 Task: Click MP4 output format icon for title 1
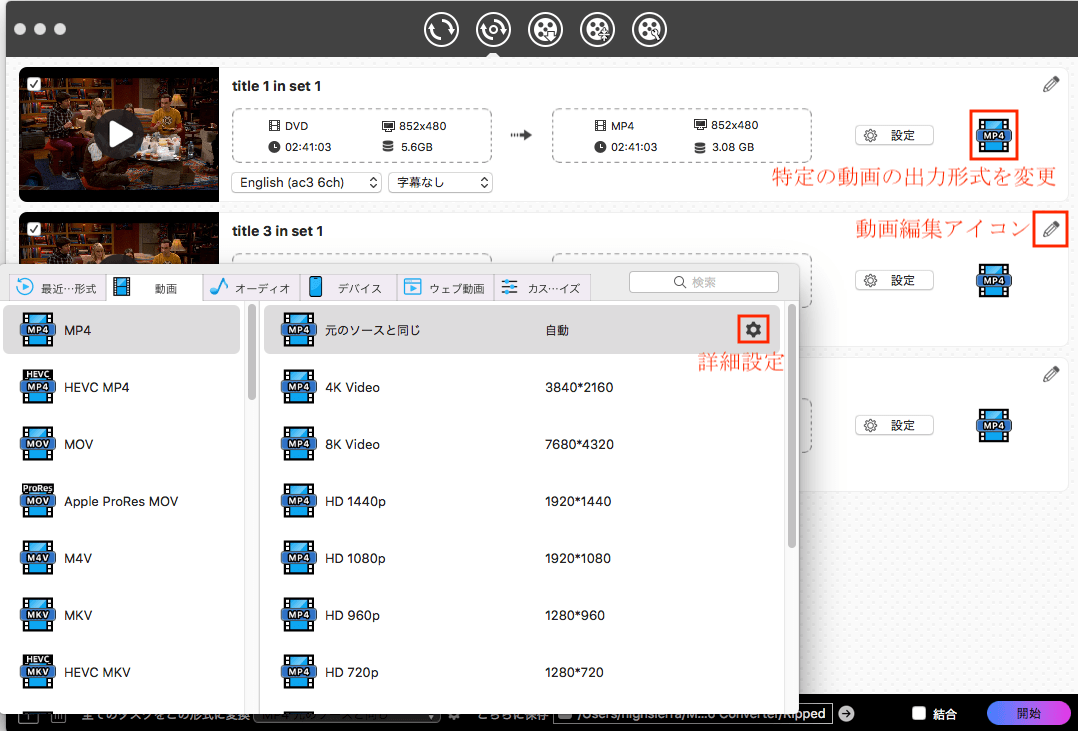click(994, 135)
